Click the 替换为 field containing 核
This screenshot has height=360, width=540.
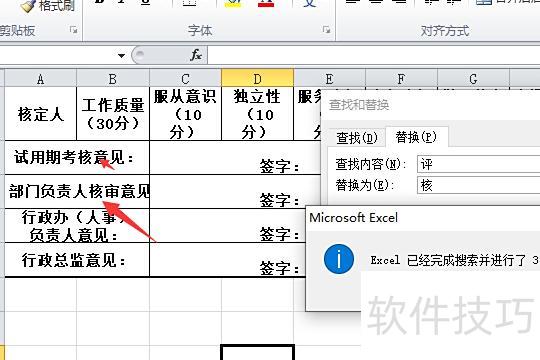(479, 185)
